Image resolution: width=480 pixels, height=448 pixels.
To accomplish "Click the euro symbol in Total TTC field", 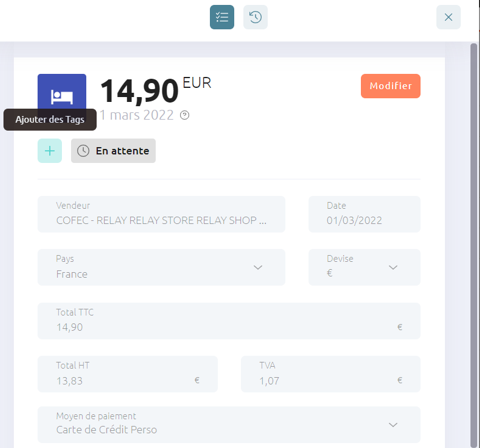I will [400, 327].
